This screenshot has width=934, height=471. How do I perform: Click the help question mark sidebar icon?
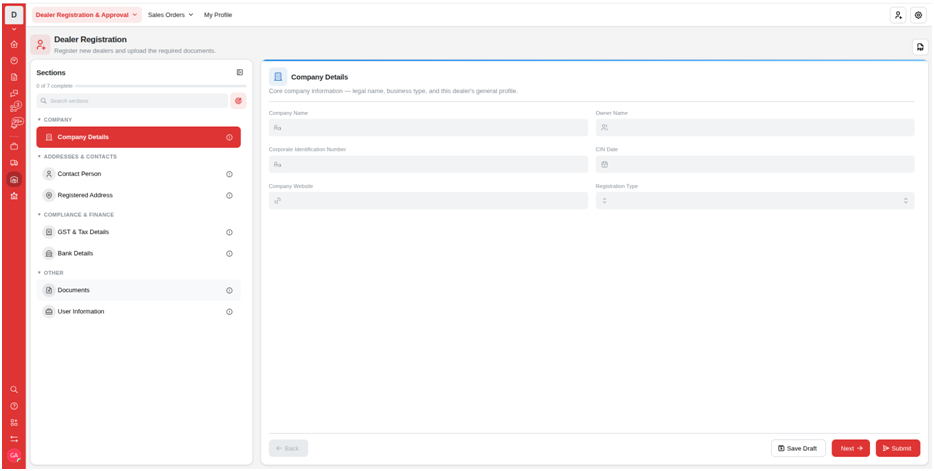(x=14, y=406)
